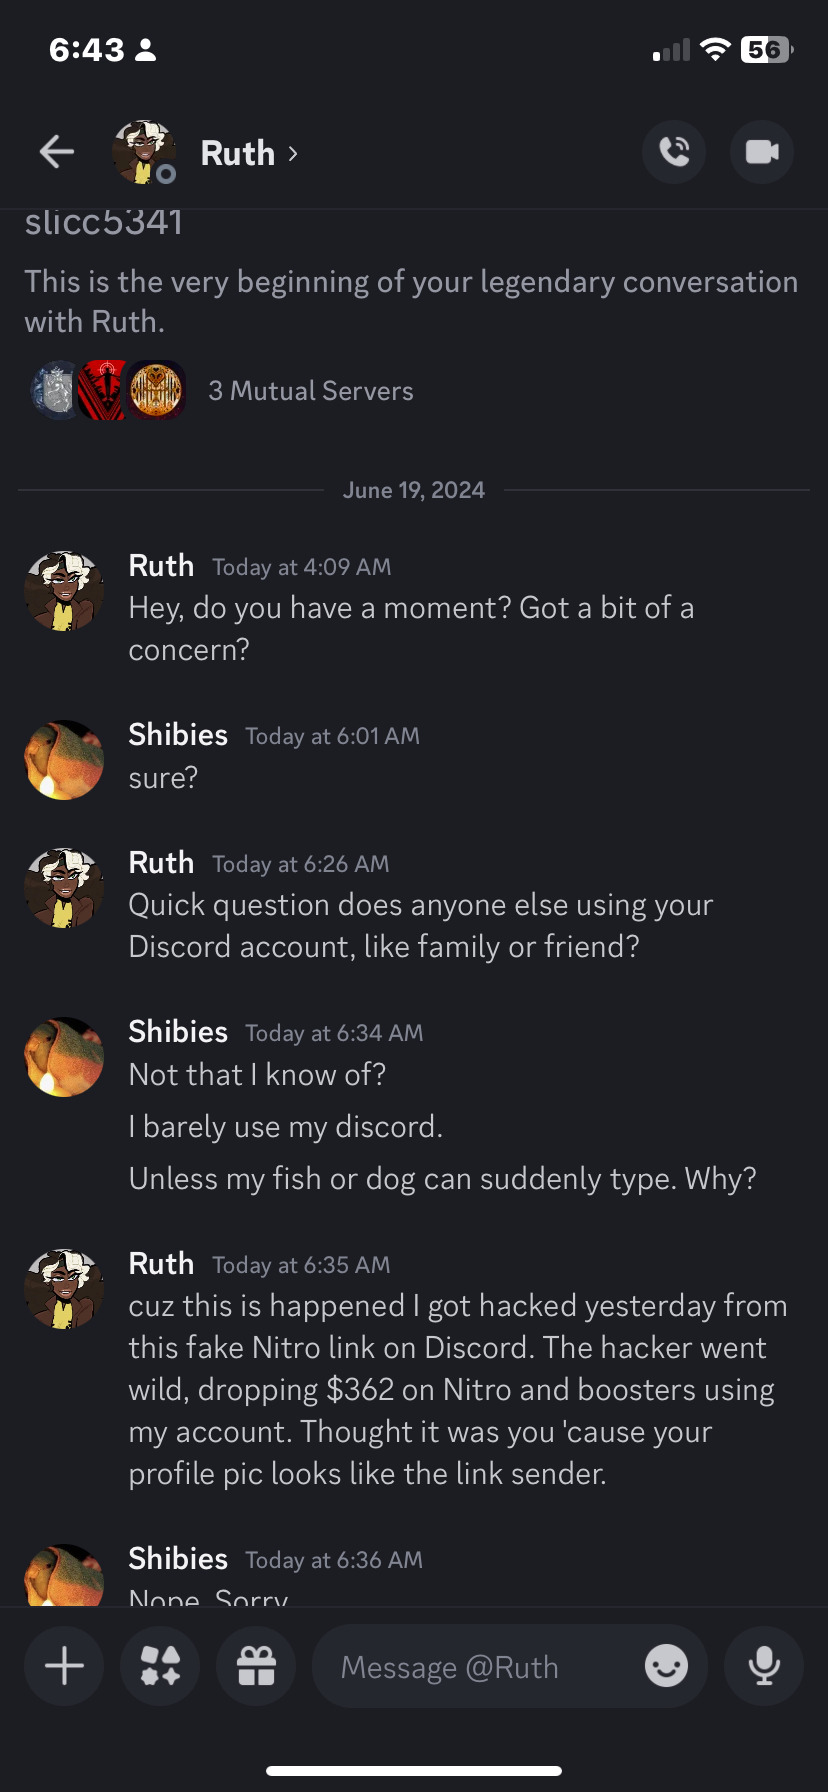Tap the first mutual server icon
This screenshot has width=828, height=1792.
[55, 390]
